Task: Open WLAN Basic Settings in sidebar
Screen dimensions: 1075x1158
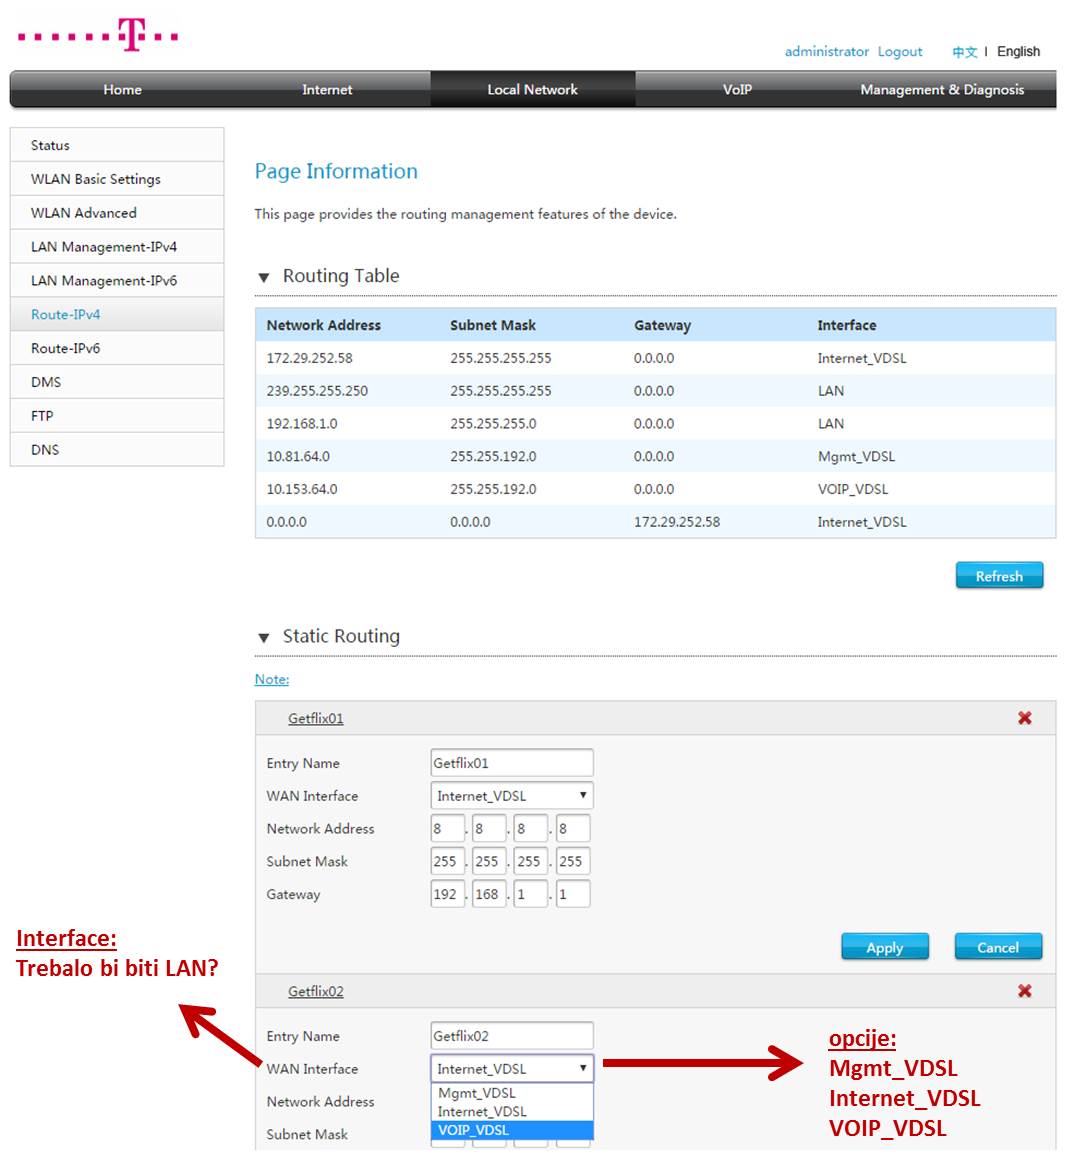Action: [x=96, y=179]
